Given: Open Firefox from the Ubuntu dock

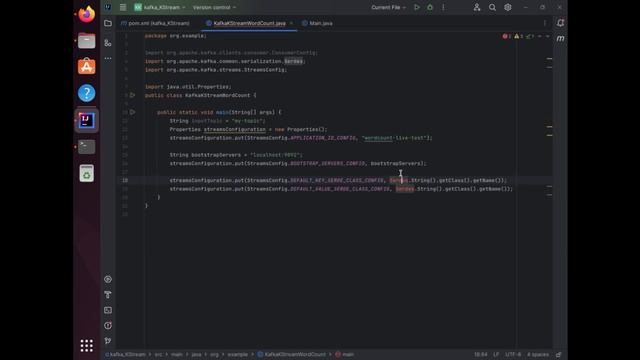Looking at the screenshot, I should coord(87,14).
